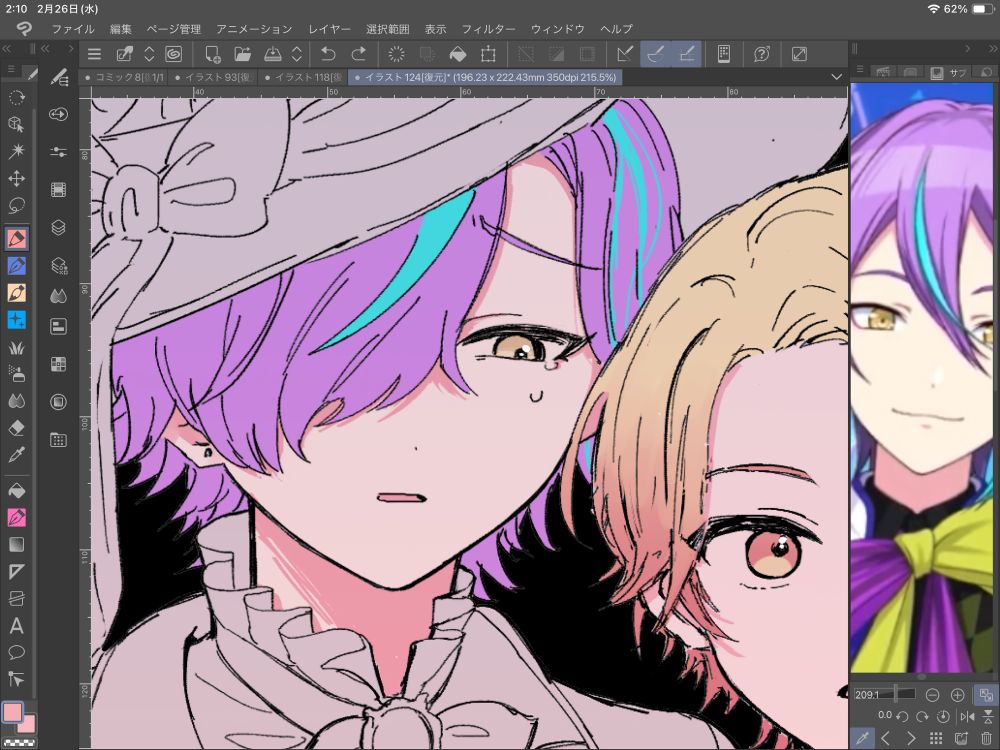Image resolution: width=1000 pixels, height=750 pixels.
Task: Open the color mixing drops palette icon
Action: pos(59,295)
